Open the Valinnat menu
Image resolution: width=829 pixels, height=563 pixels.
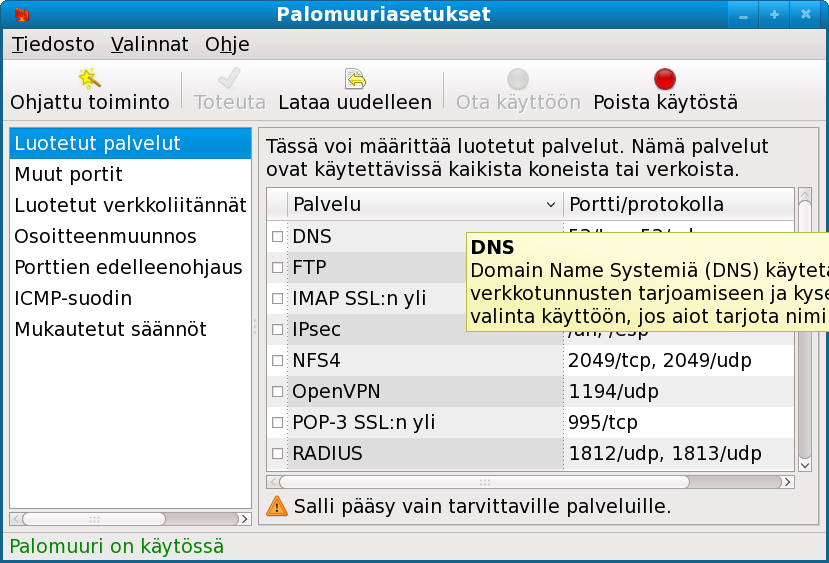[150, 44]
